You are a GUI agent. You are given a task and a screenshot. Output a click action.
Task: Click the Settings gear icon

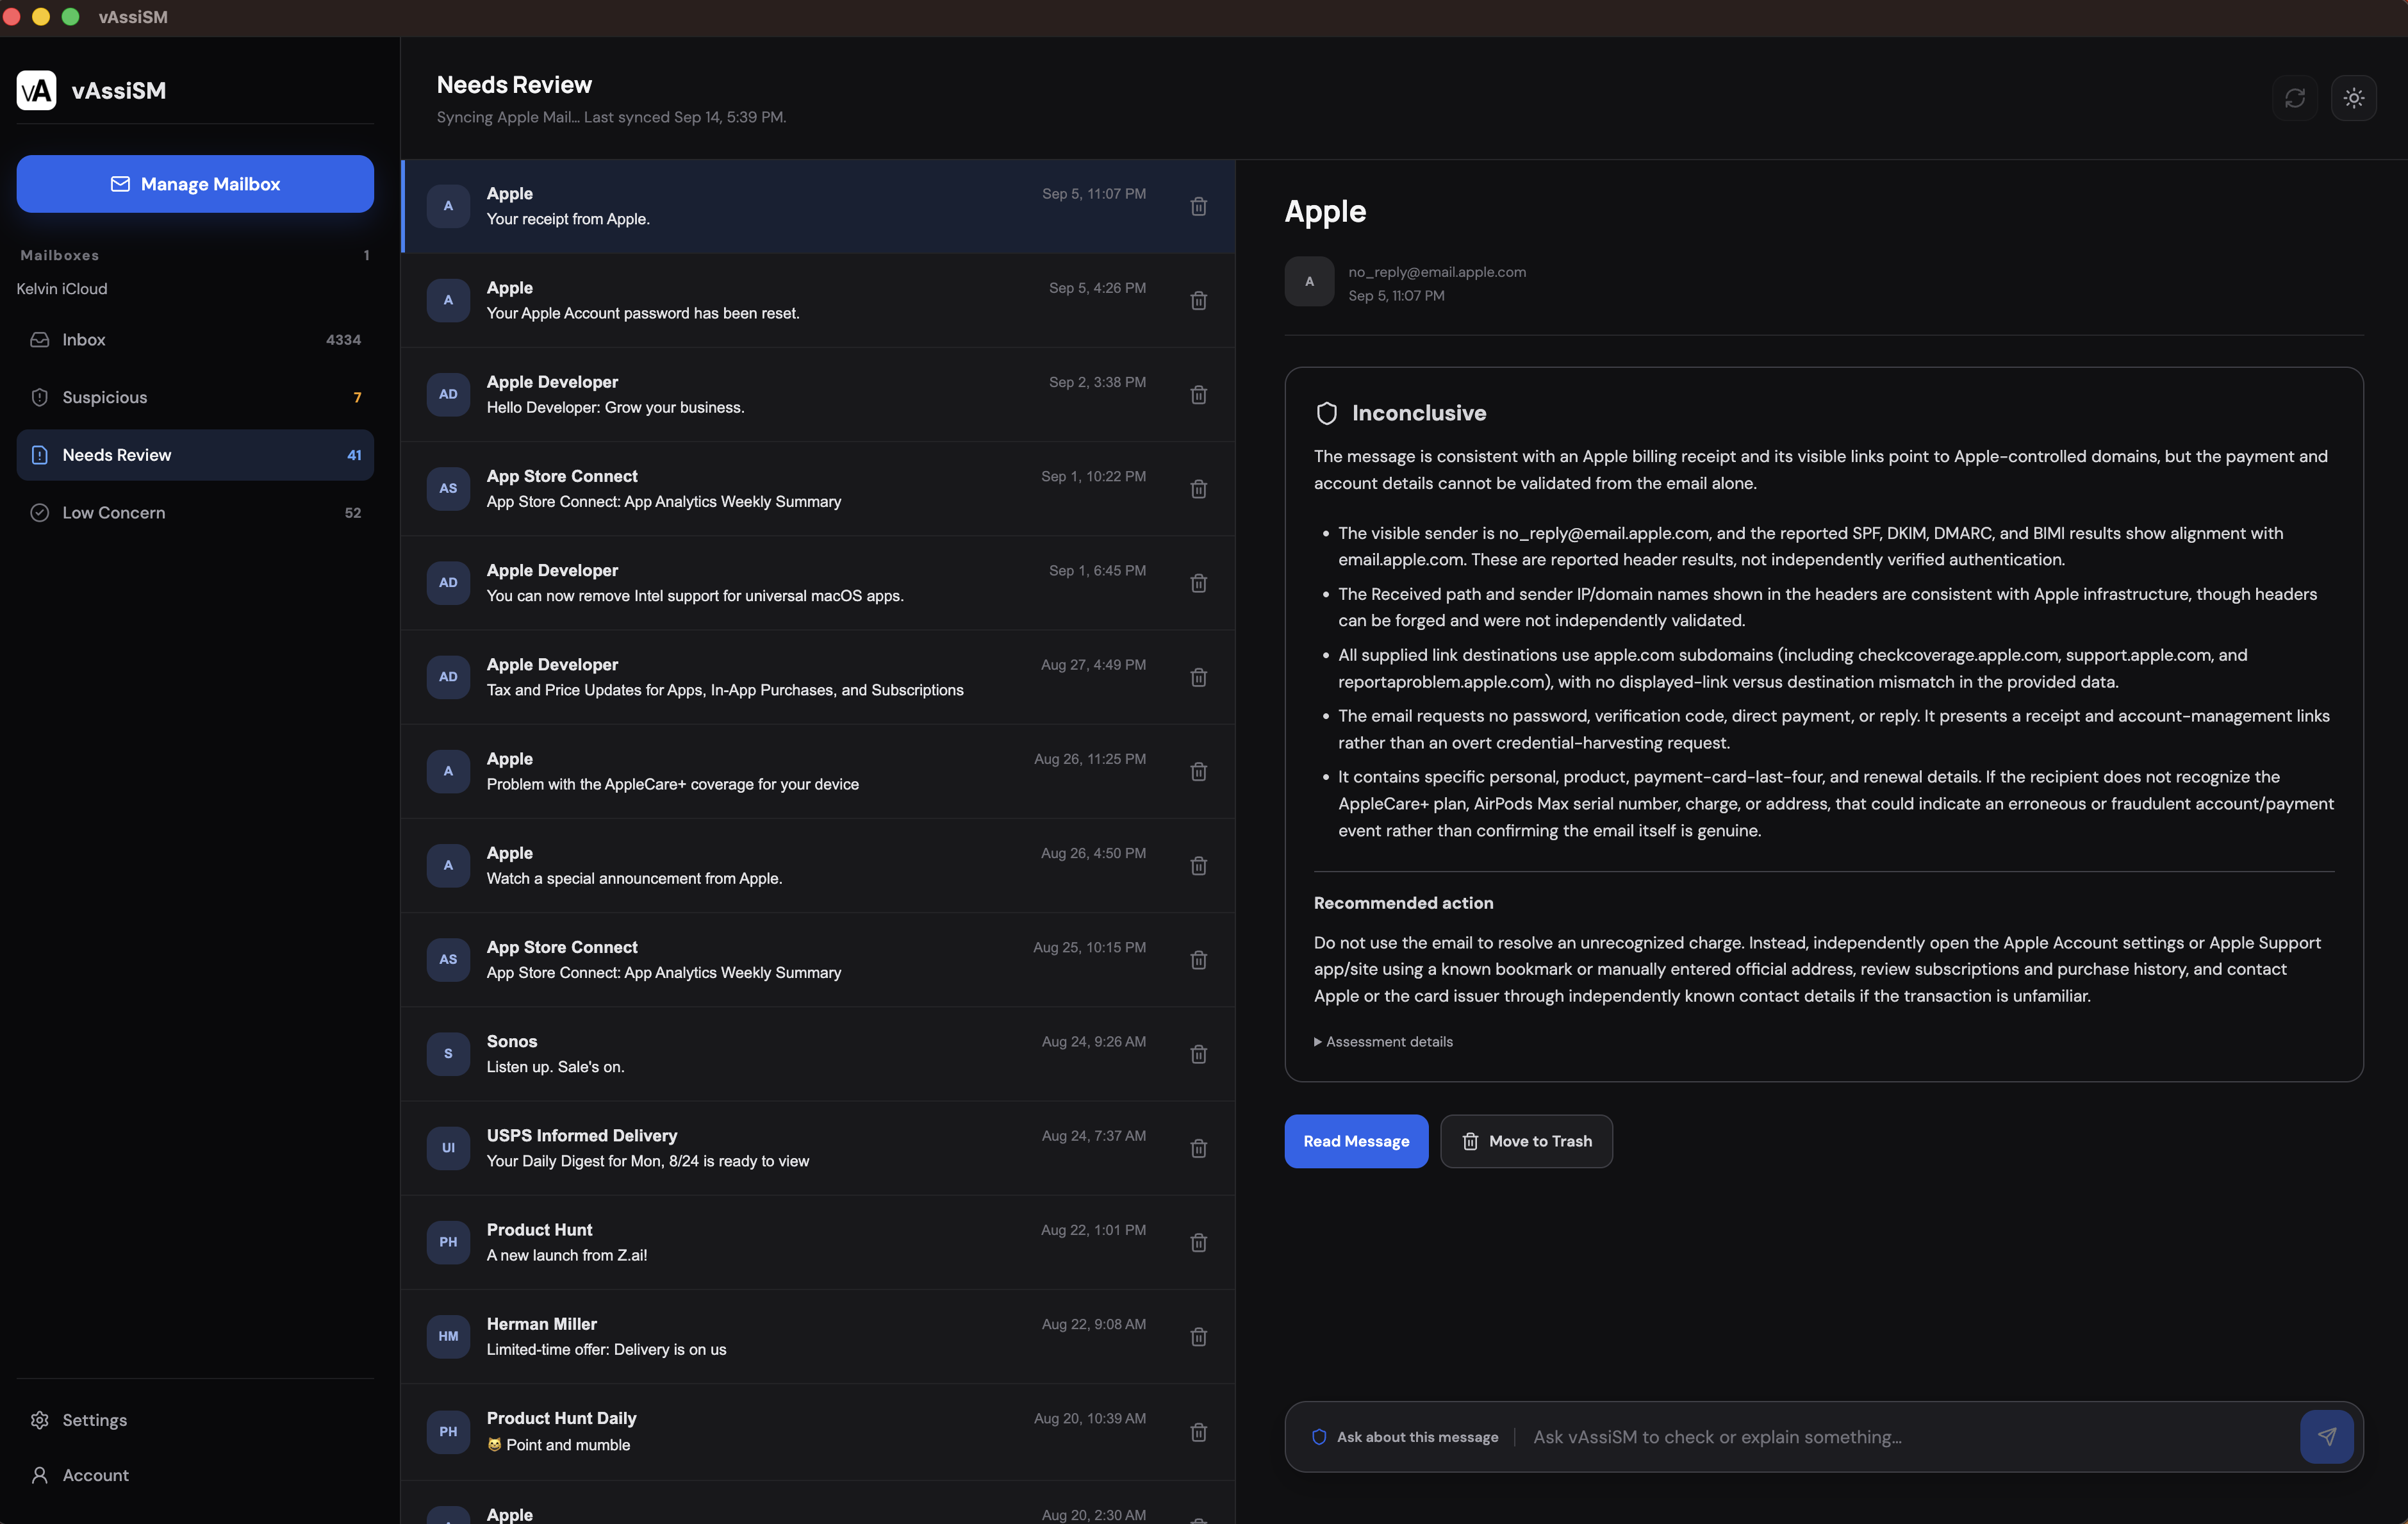tap(40, 1420)
